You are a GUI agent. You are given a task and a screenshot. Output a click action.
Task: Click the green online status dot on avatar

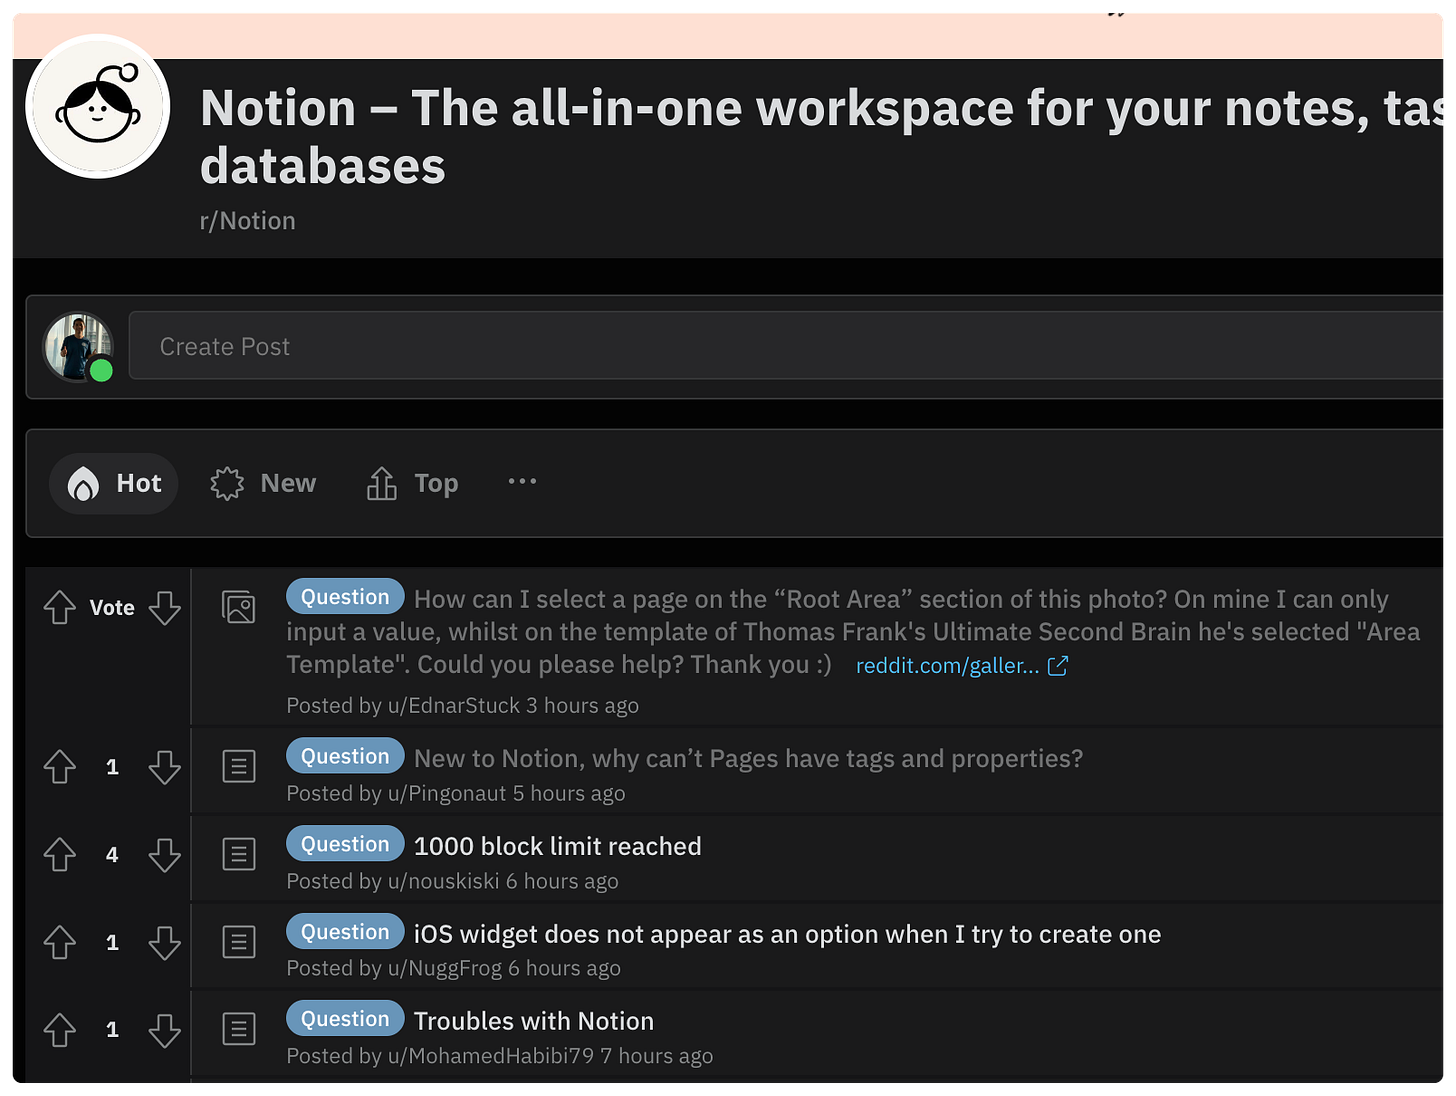(101, 371)
